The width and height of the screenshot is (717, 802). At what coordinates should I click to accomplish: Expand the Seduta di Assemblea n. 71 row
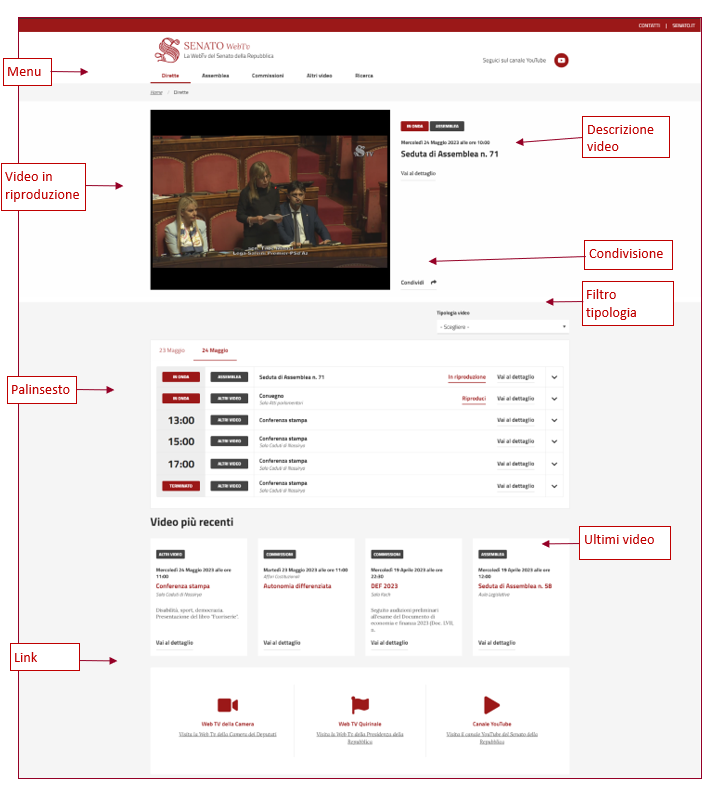click(554, 377)
